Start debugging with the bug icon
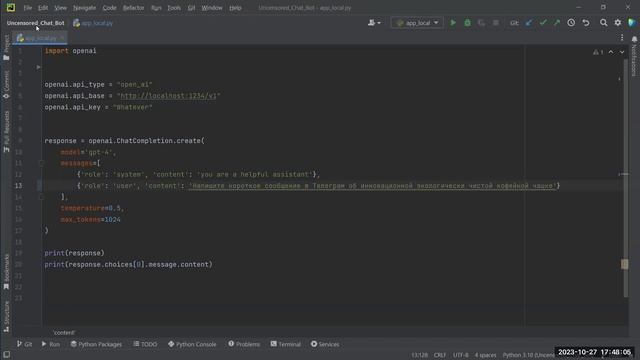 pyautogui.click(x=467, y=23)
